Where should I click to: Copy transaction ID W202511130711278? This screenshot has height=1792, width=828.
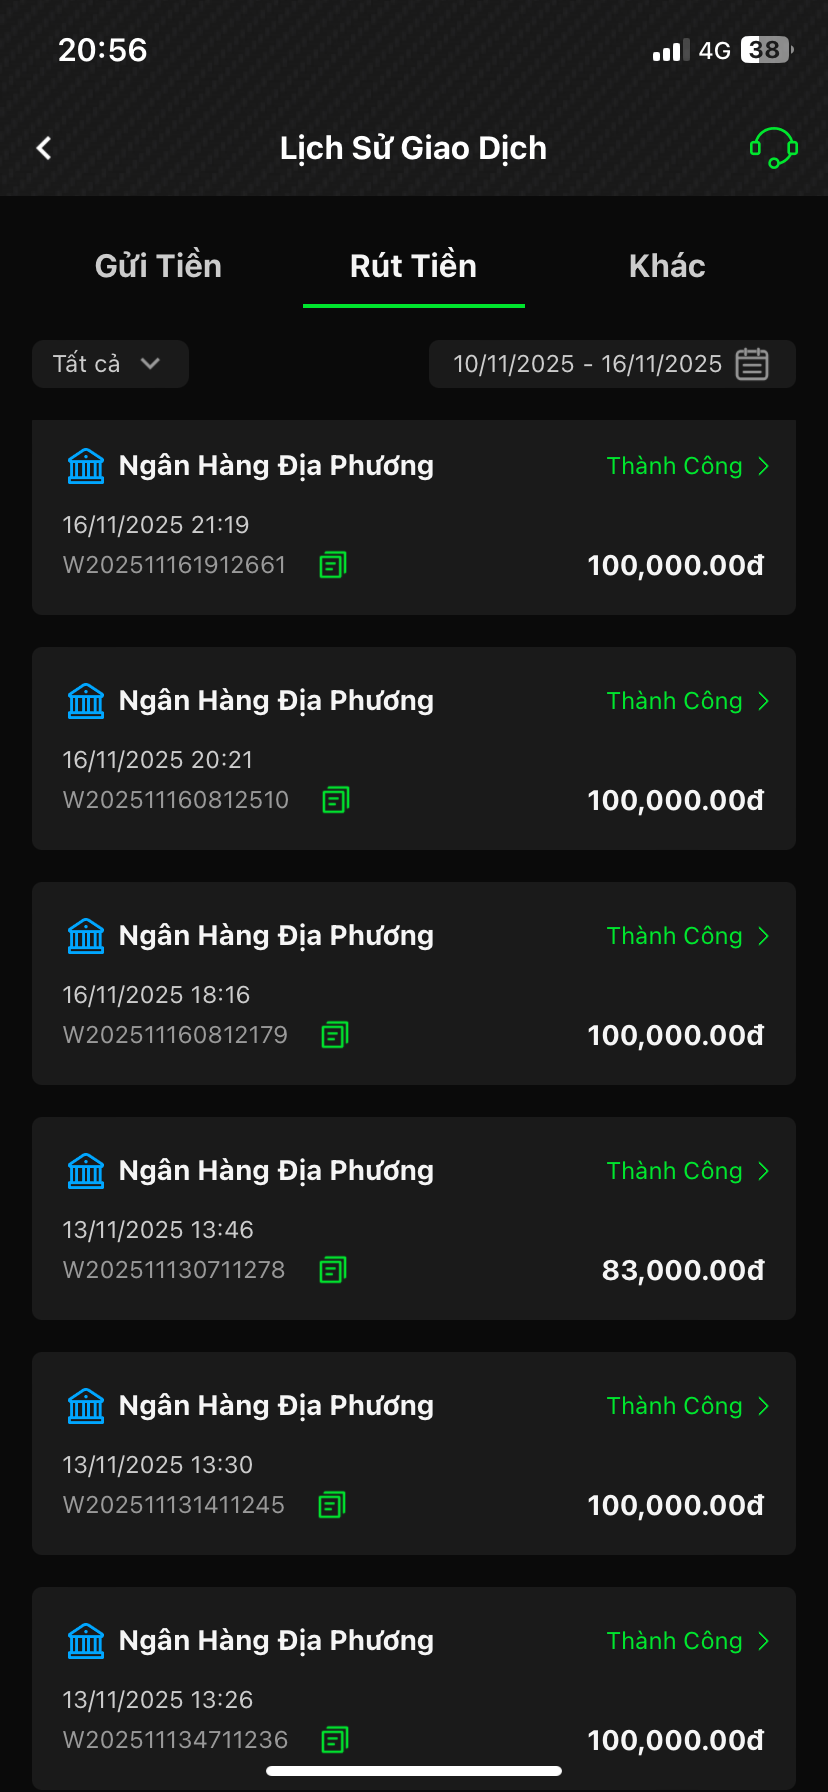[332, 1270]
